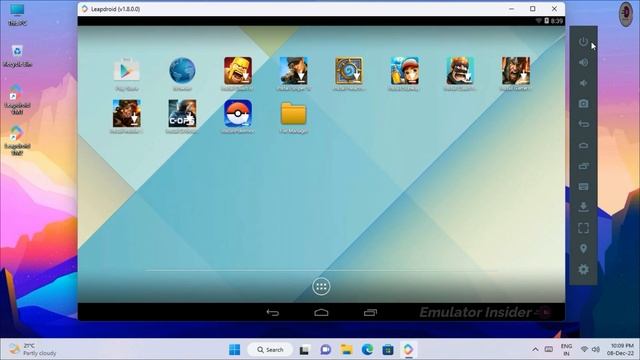This screenshot has height=360, width=640.
Task: Open the weather widget on taskbar
Action: coord(33,350)
